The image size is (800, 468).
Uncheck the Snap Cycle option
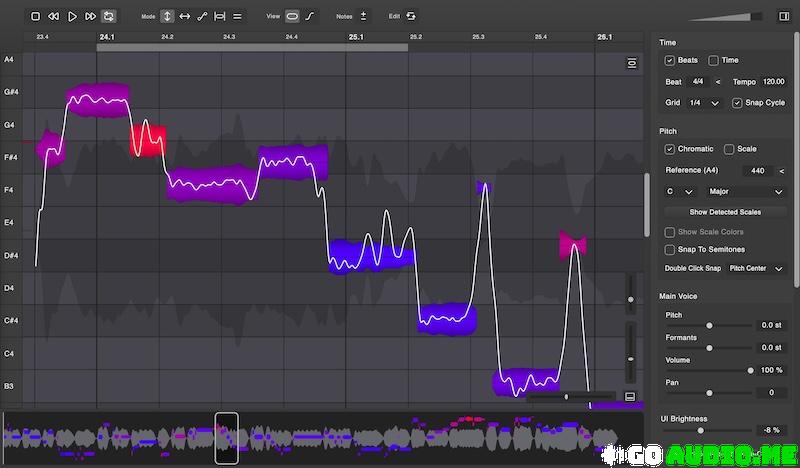[x=737, y=102]
